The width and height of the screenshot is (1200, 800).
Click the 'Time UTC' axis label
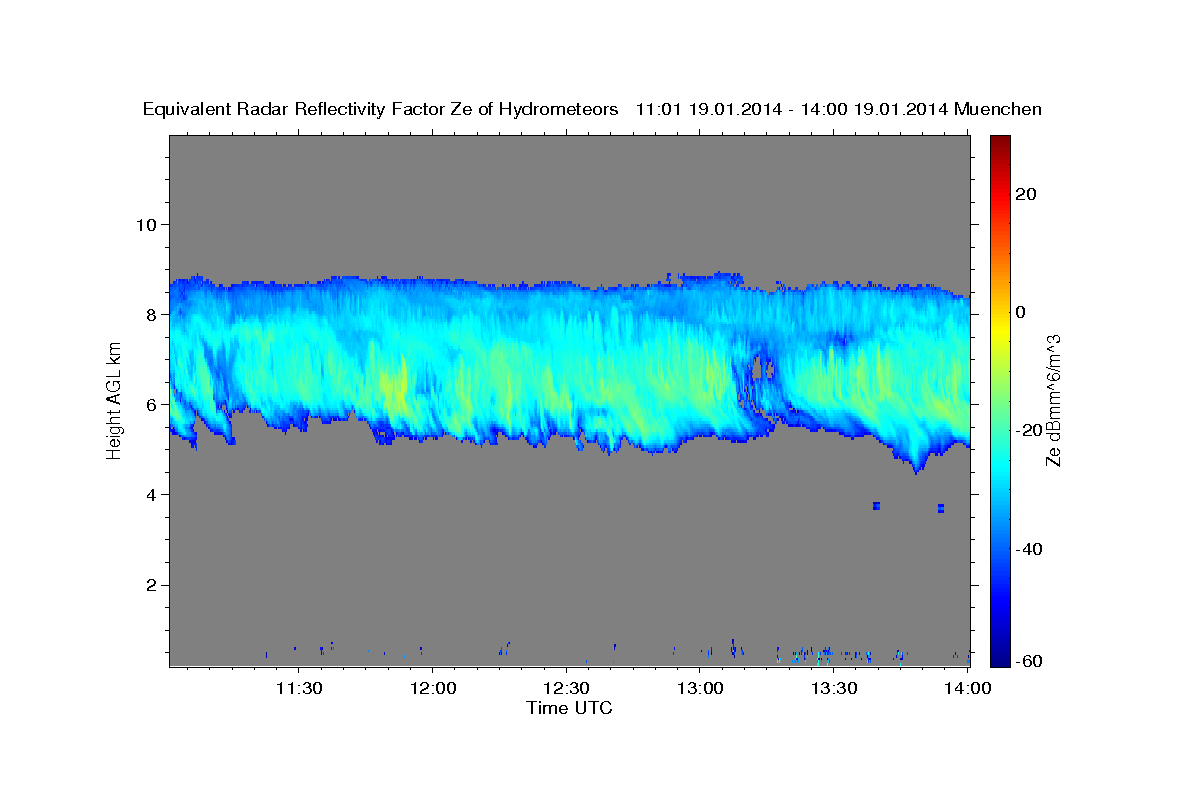(x=569, y=708)
